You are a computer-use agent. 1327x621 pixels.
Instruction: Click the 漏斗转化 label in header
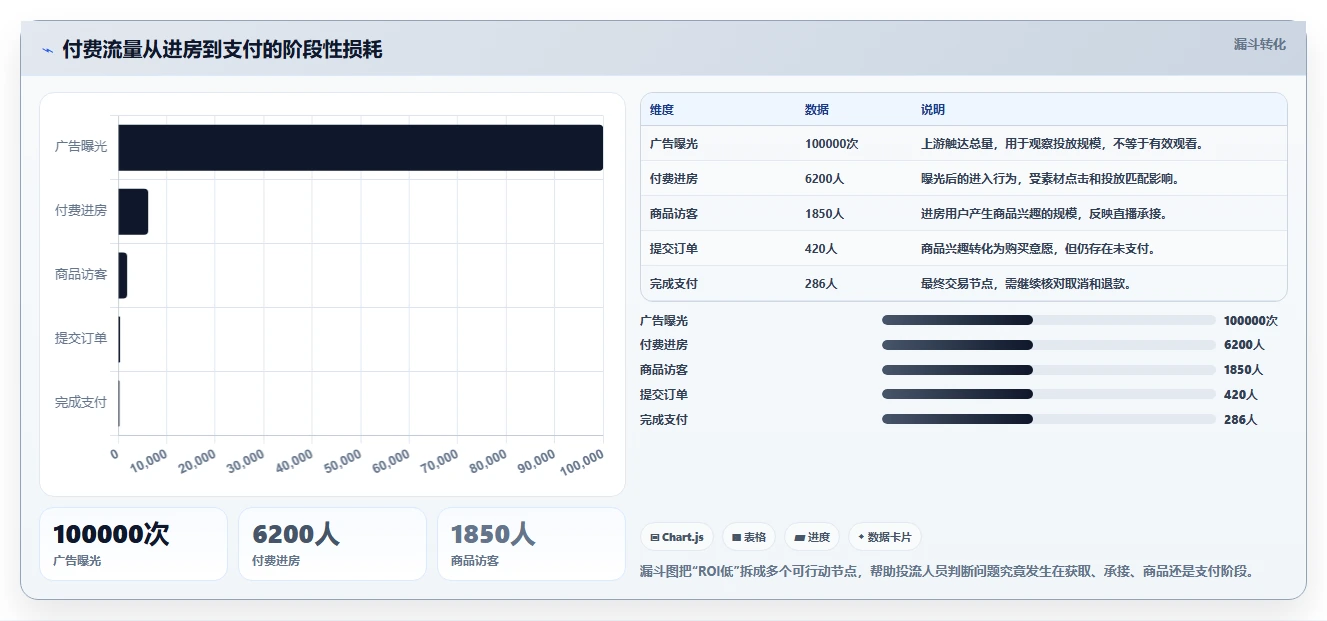coord(1259,44)
